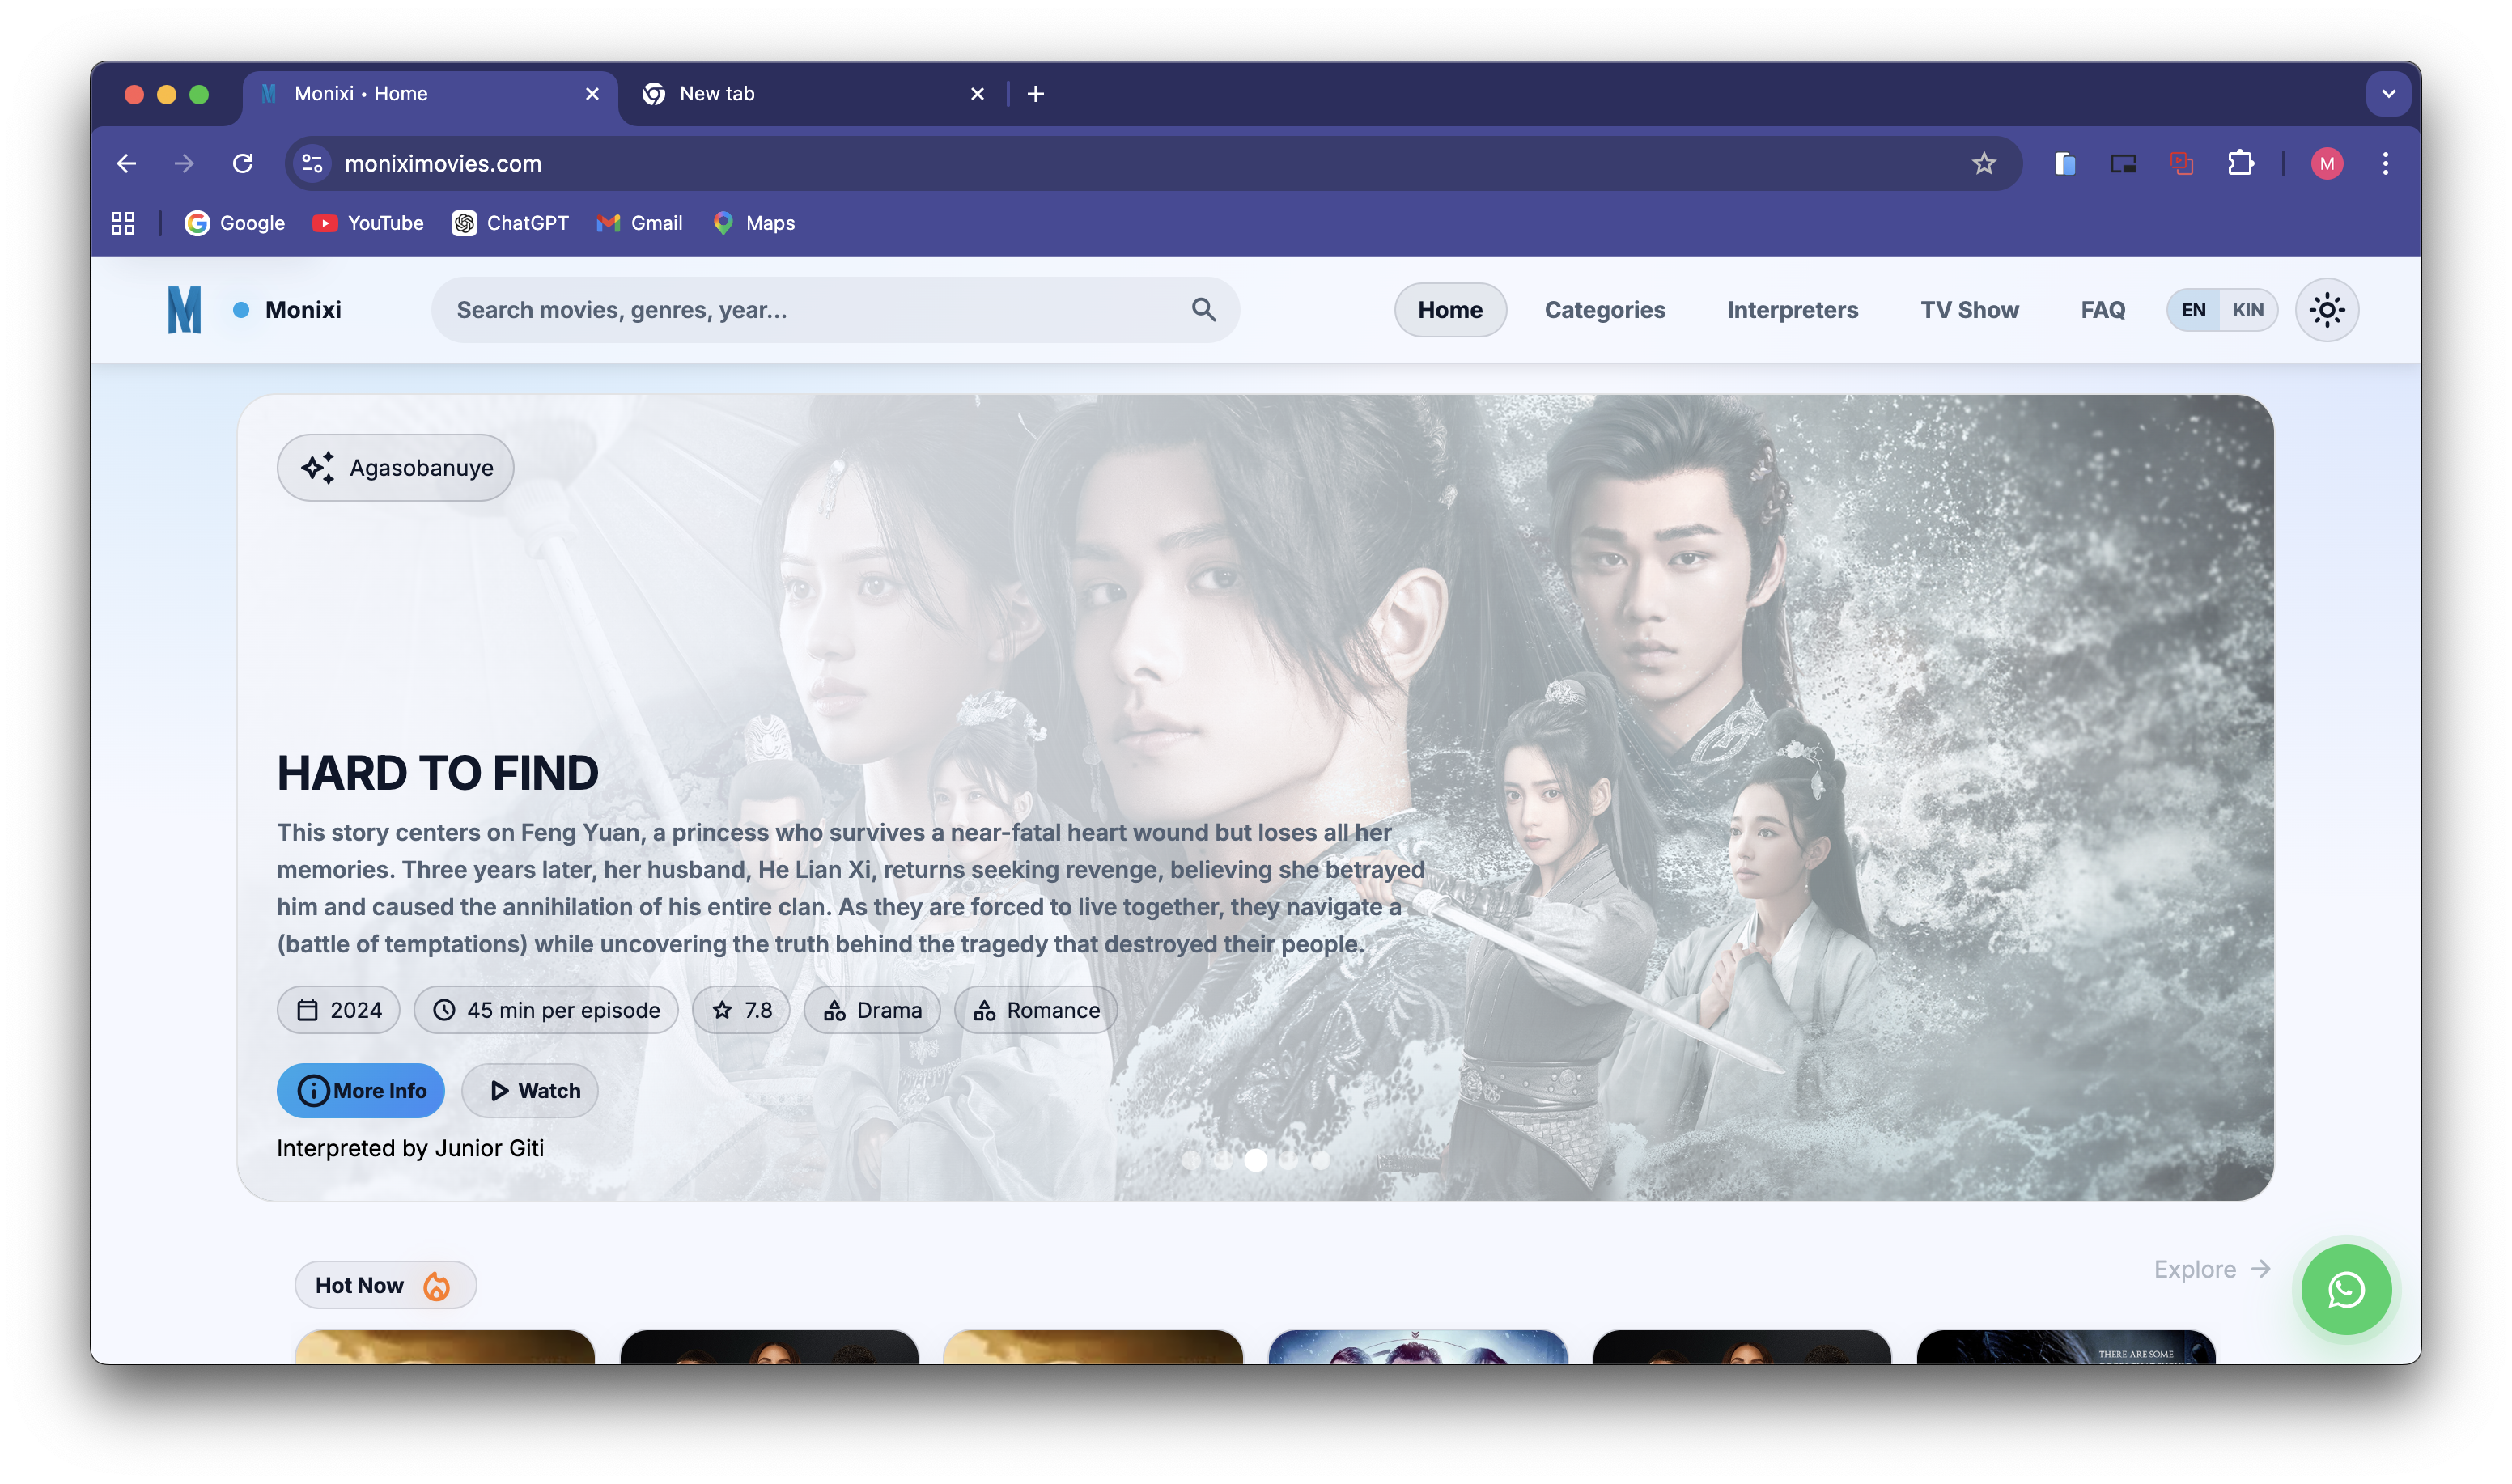Select the last carousel dot
This screenshot has height=1484, width=2512.
1321,1160
